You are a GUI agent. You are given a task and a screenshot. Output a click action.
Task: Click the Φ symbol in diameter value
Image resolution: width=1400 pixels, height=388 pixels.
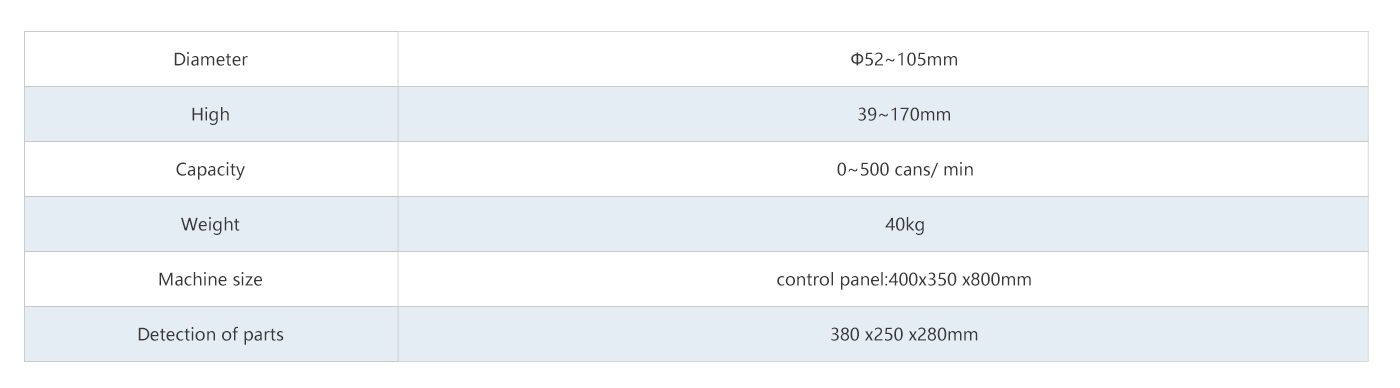pyautogui.click(x=856, y=60)
